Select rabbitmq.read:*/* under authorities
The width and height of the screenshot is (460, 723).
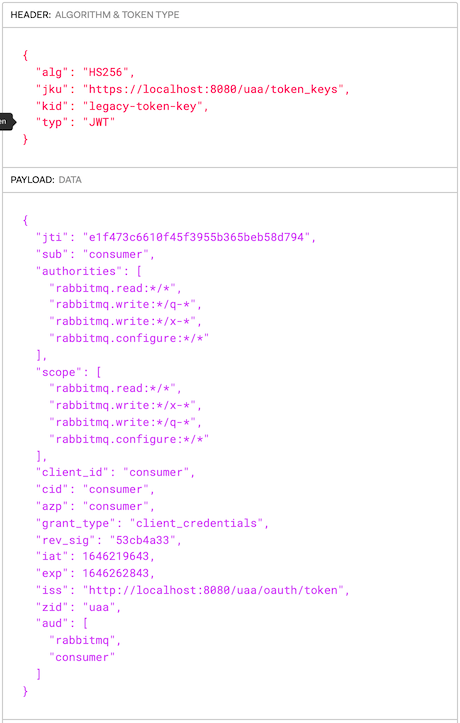tap(112, 288)
